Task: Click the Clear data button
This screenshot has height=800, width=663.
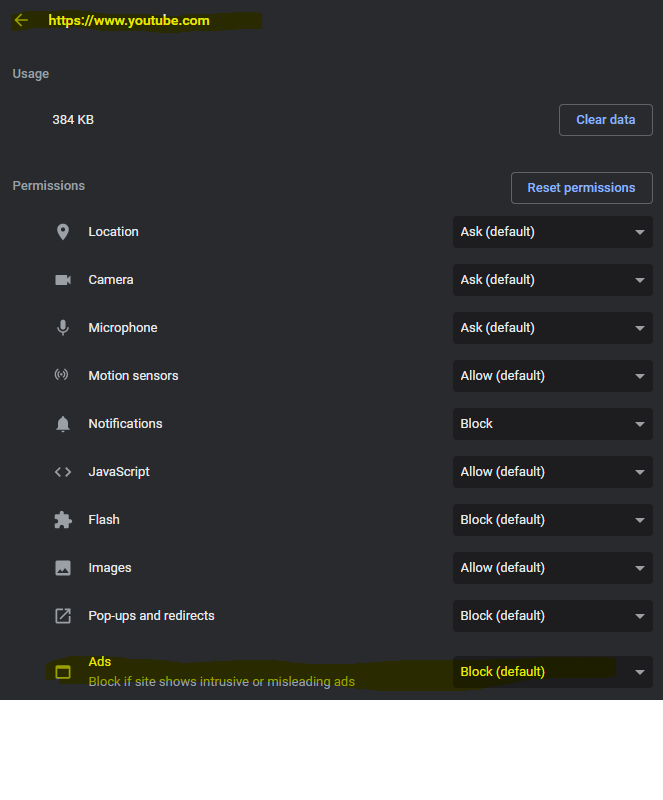Action: tap(605, 120)
